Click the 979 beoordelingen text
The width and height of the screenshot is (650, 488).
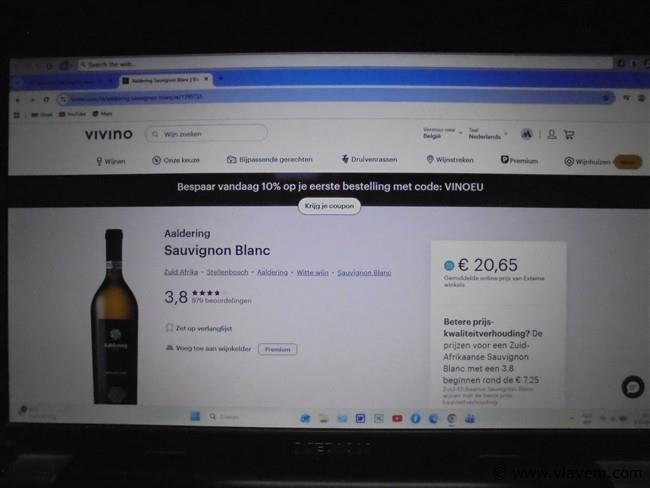click(x=221, y=301)
